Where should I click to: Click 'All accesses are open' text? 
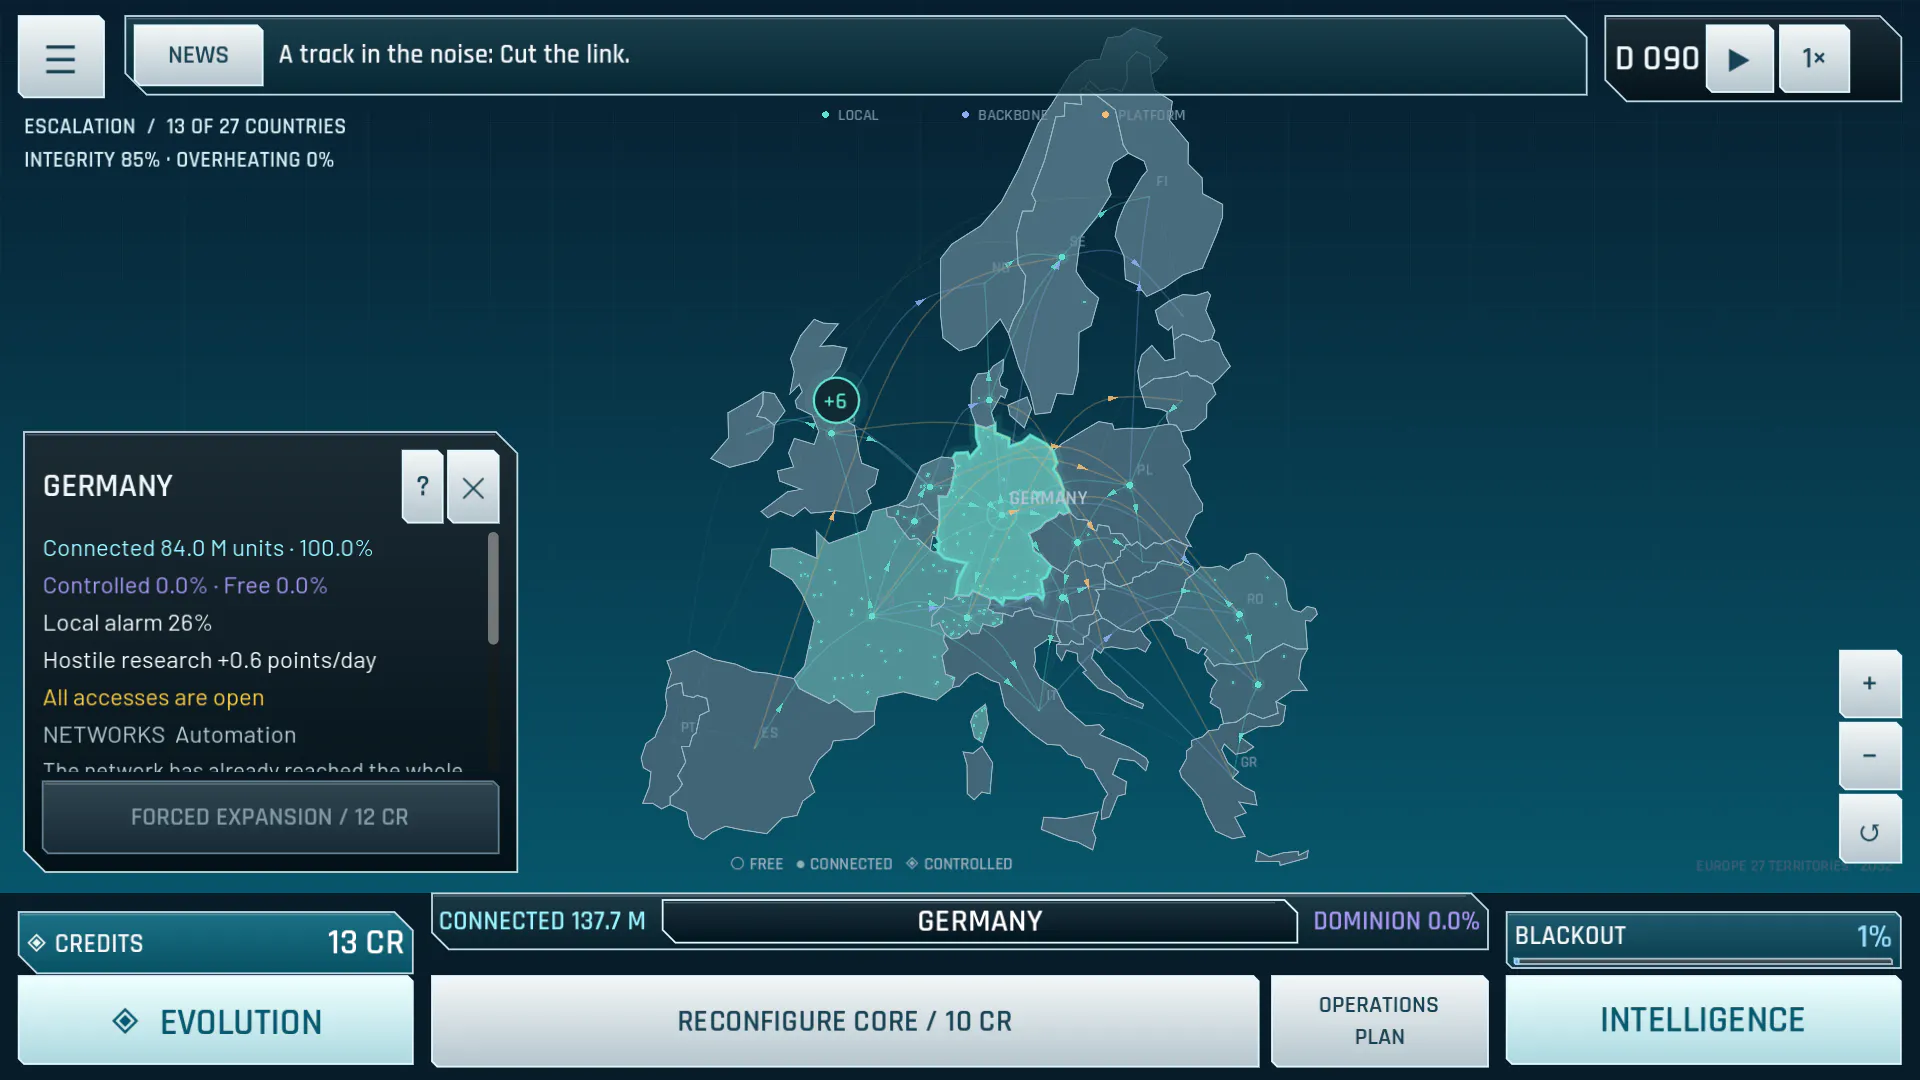(x=154, y=698)
